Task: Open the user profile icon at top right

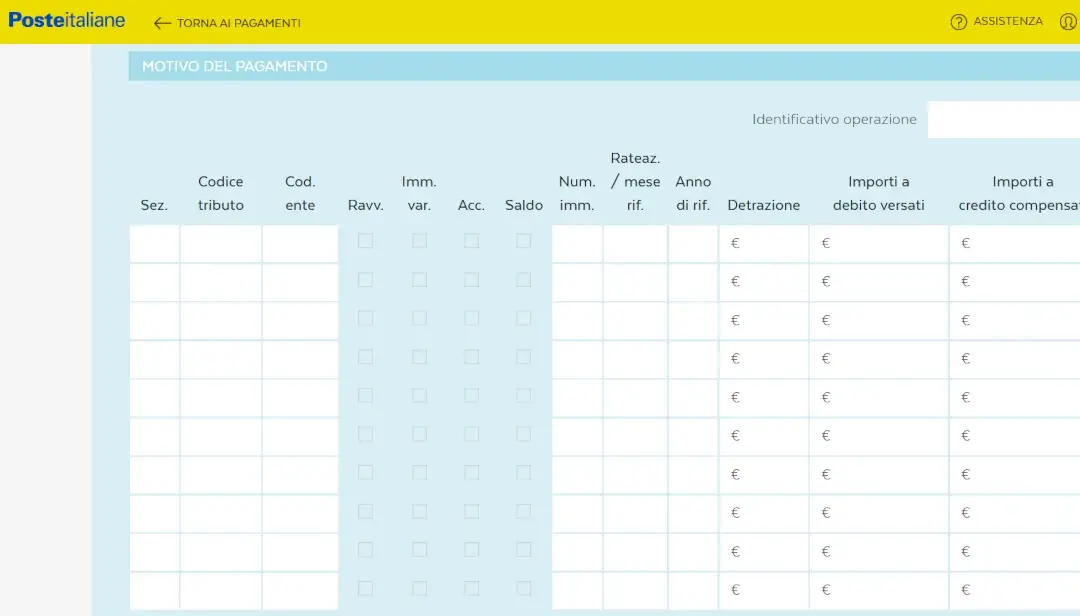Action: coord(1069,22)
